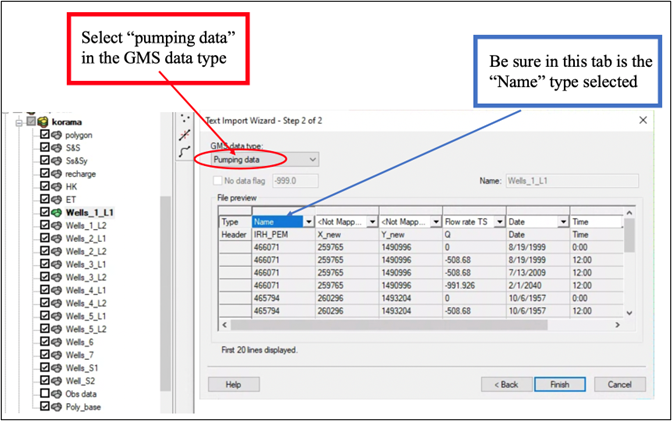Enable the Obs data checkbox

(45, 393)
